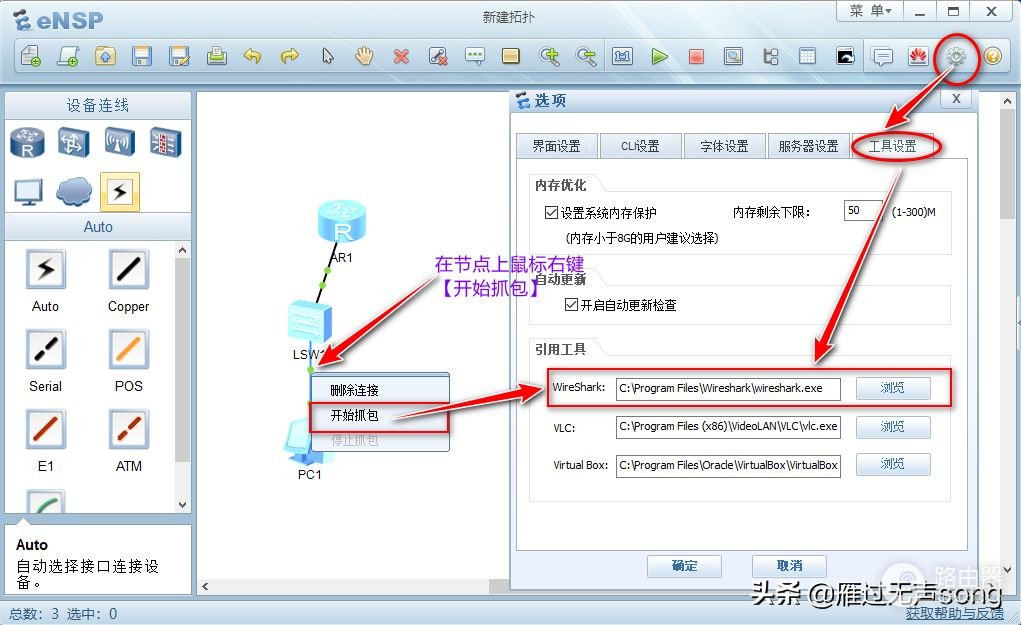Zoom in on the topology canvas

549,57
